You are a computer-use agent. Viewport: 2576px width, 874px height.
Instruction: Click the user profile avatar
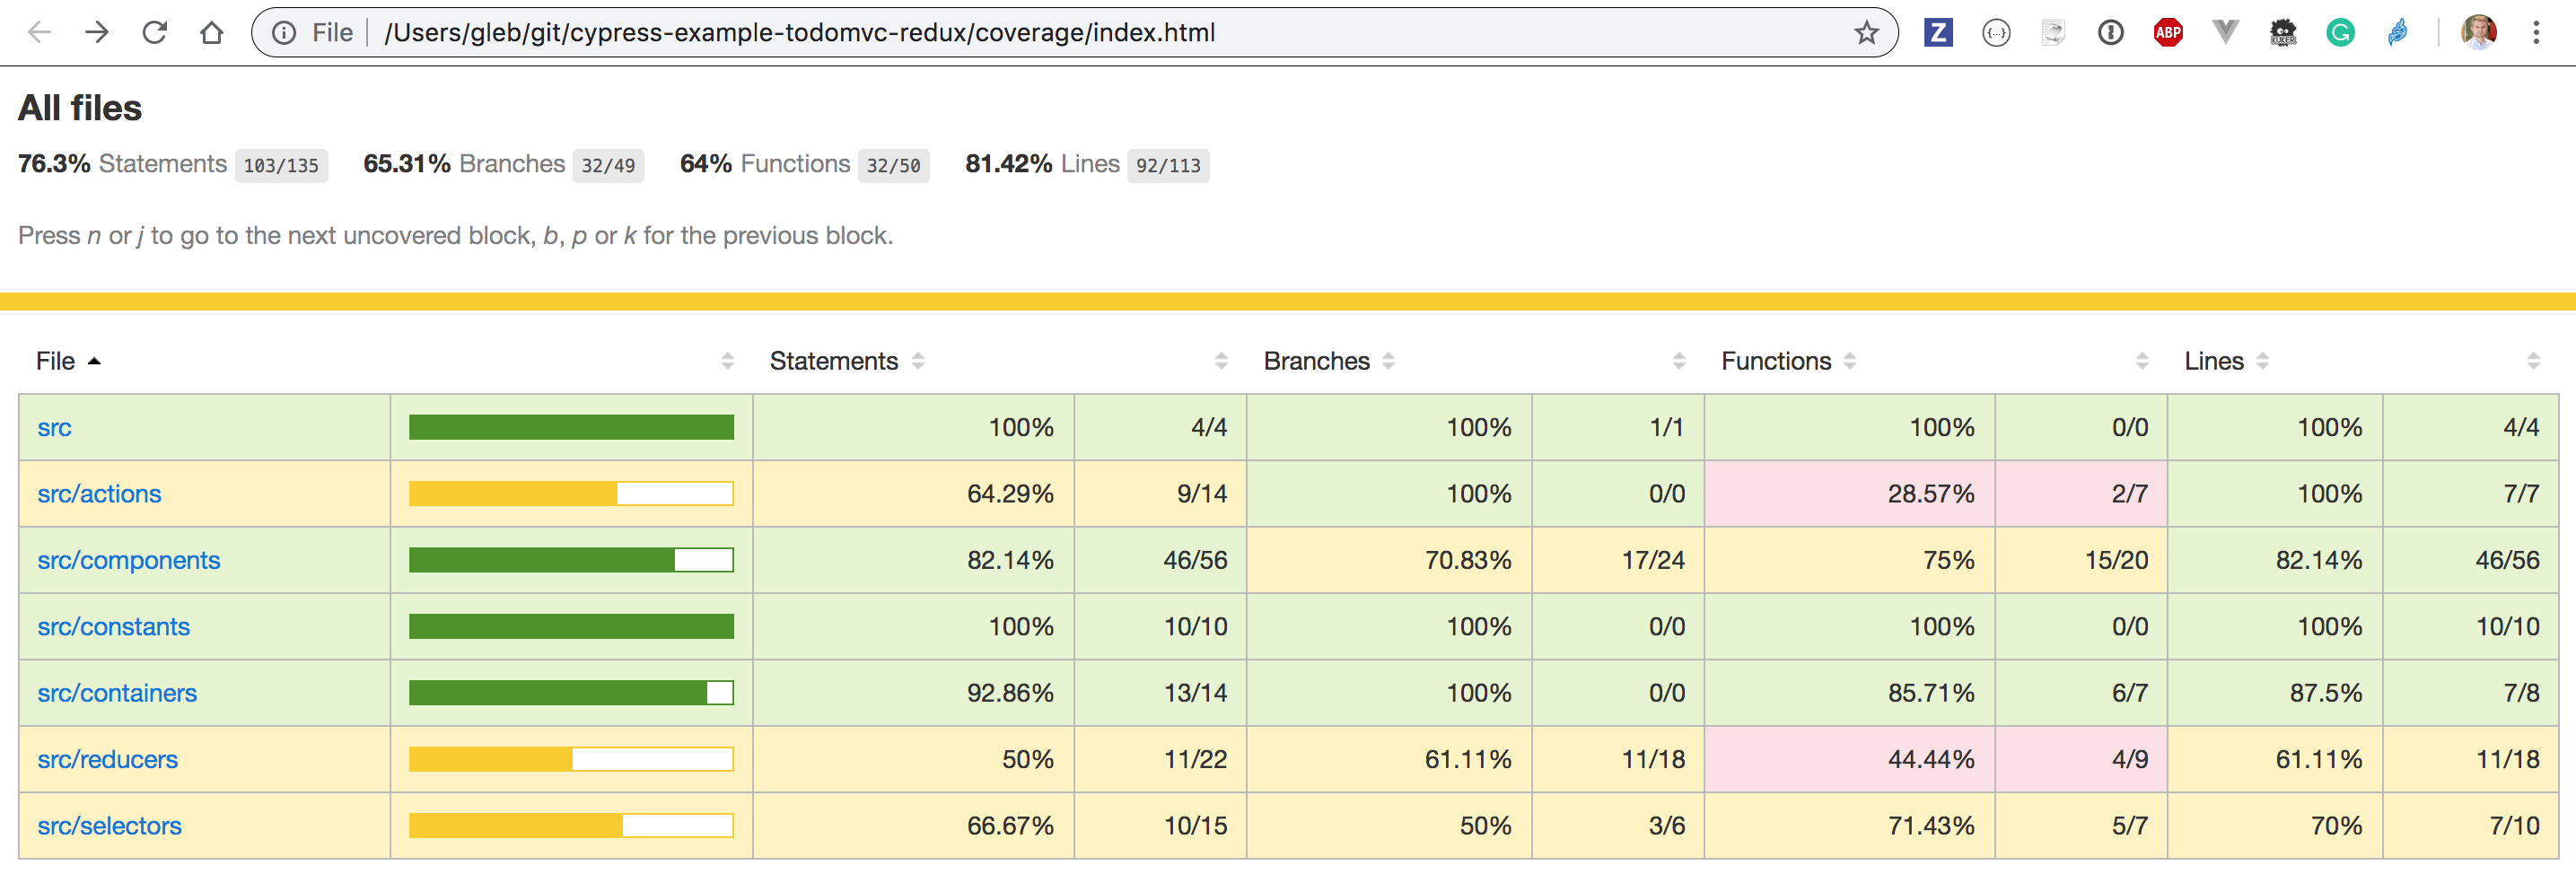point(2478,33)
